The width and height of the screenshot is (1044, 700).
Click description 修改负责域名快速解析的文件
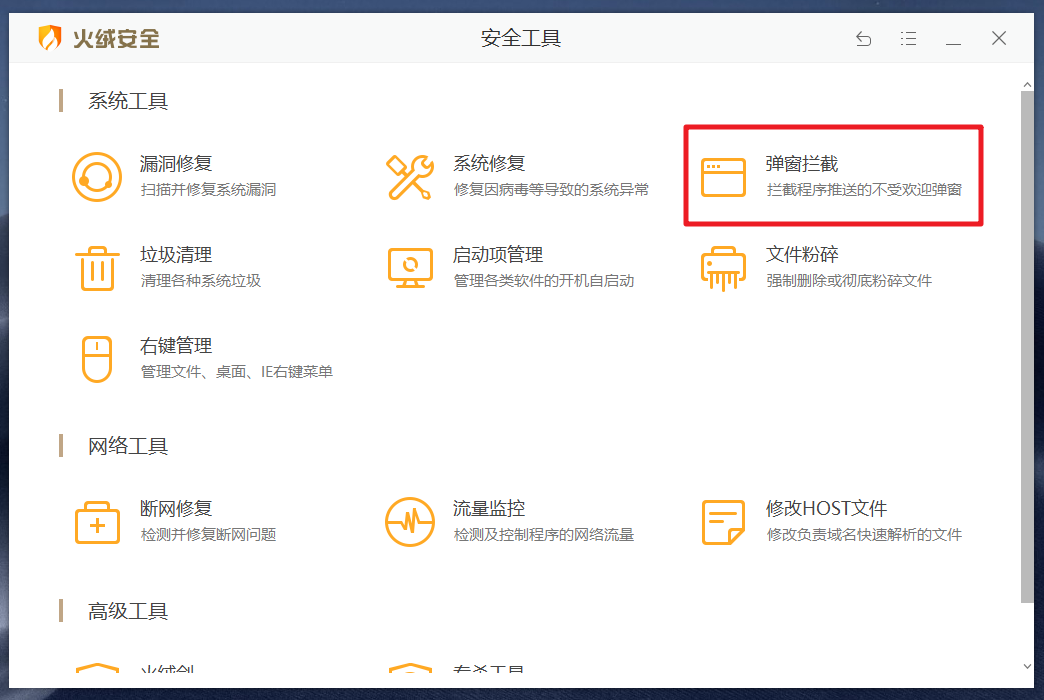pos(864,535)
